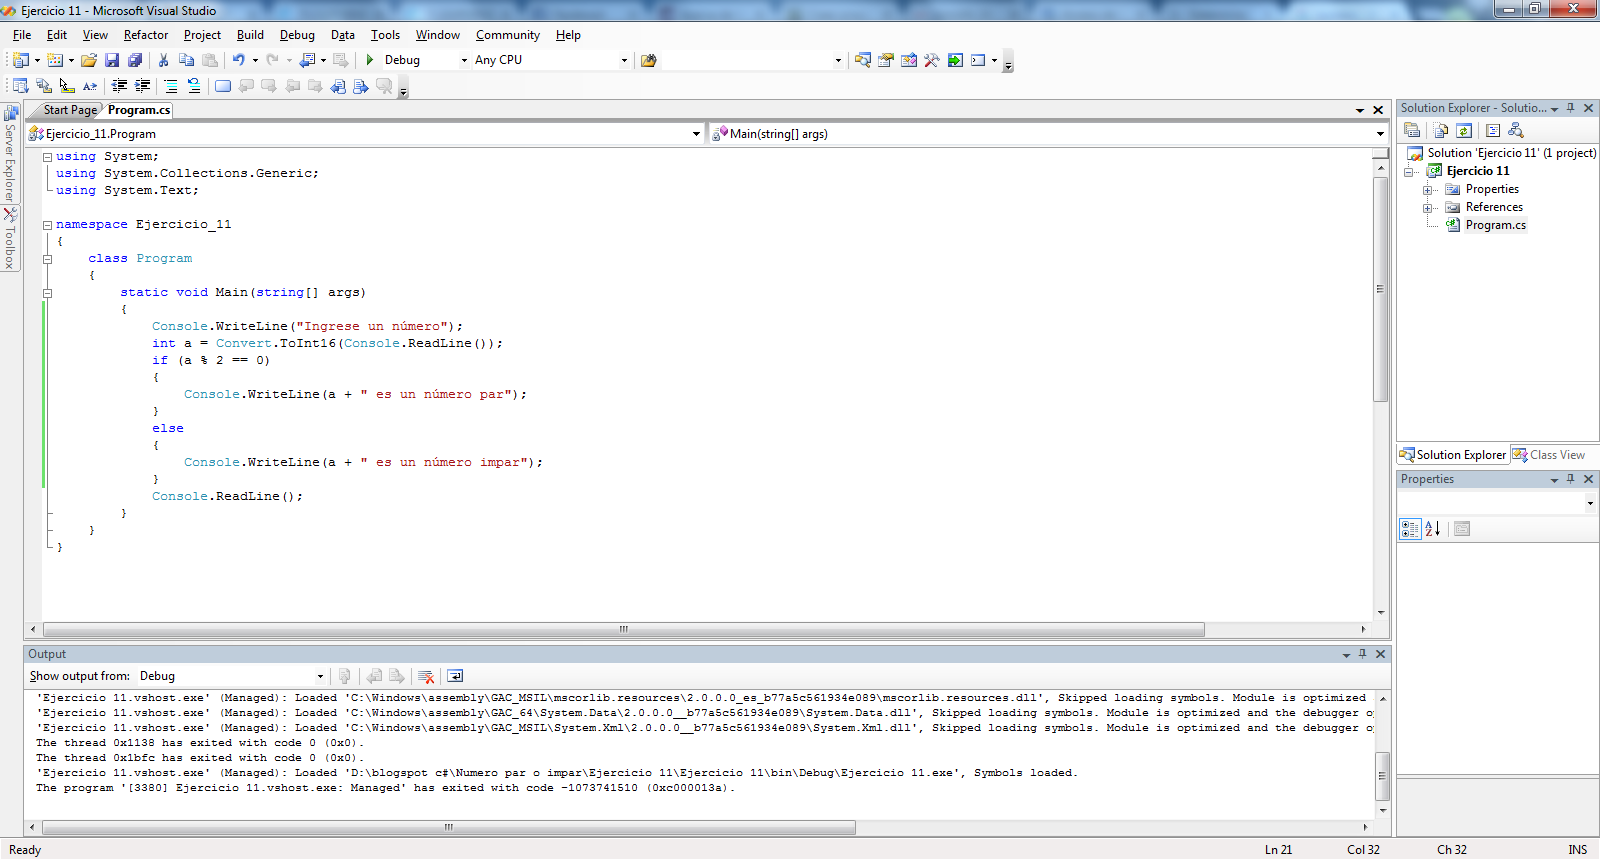Toggle word wrap in Output pane
This screenshot has height=860, width=1600.
[x=455, y=676]
